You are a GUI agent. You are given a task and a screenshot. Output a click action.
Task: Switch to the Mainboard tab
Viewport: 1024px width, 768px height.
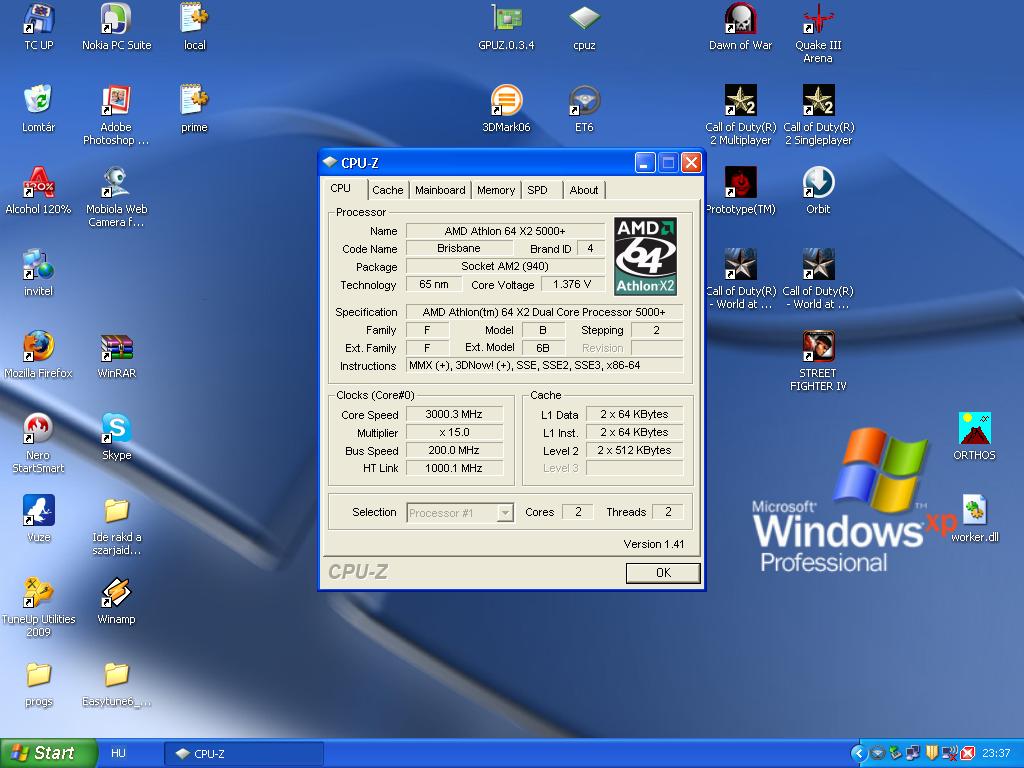pyautogui.click(x=440, y=190)
